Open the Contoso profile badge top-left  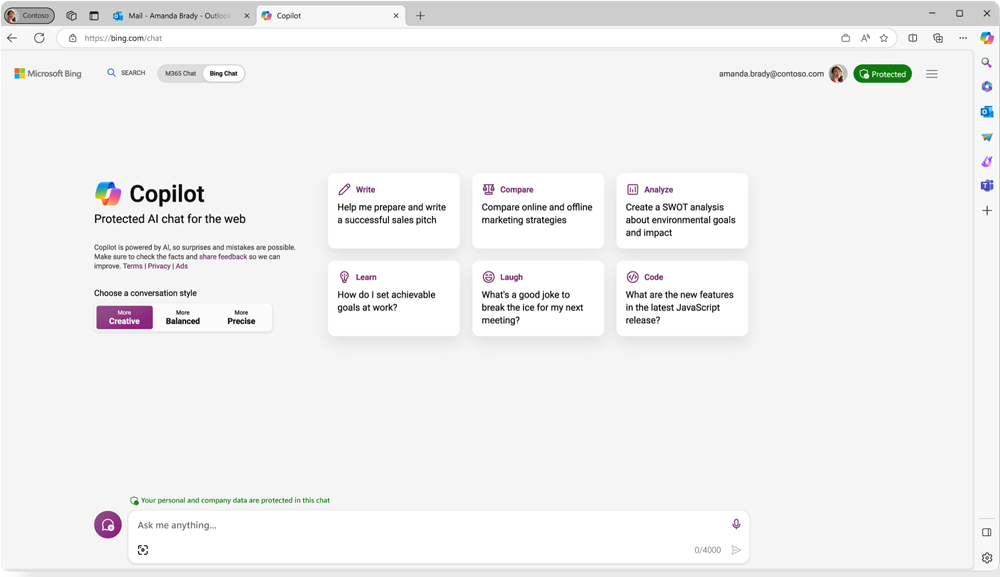coord(30,14)
